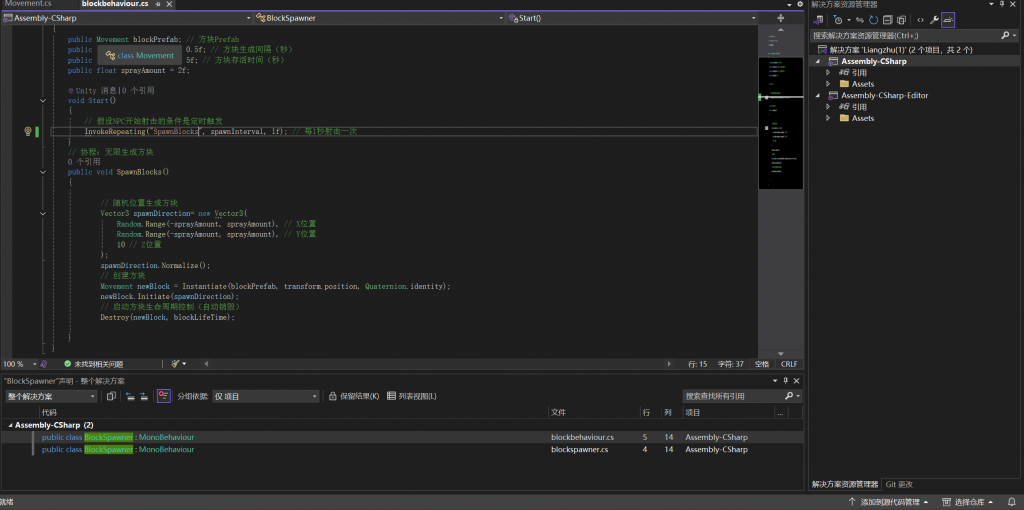Click the split editor plus icon
Image resolution: width=1024 pixels, height=510 pixels.
click(780, 18)
